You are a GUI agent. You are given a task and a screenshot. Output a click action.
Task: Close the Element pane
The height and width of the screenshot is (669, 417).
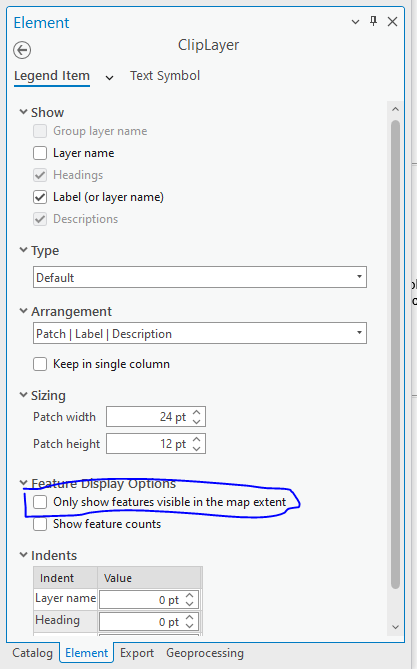pyautogui.click(x=392, y=21)
